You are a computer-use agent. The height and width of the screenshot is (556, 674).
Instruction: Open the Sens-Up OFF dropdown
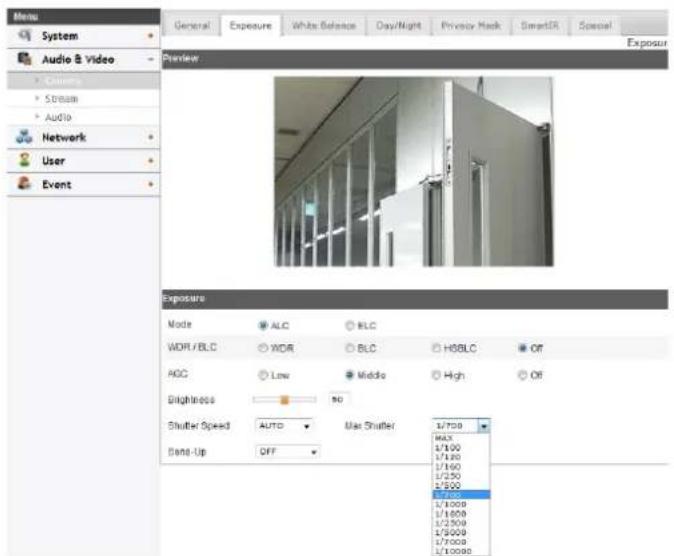[x=287, y=452]
